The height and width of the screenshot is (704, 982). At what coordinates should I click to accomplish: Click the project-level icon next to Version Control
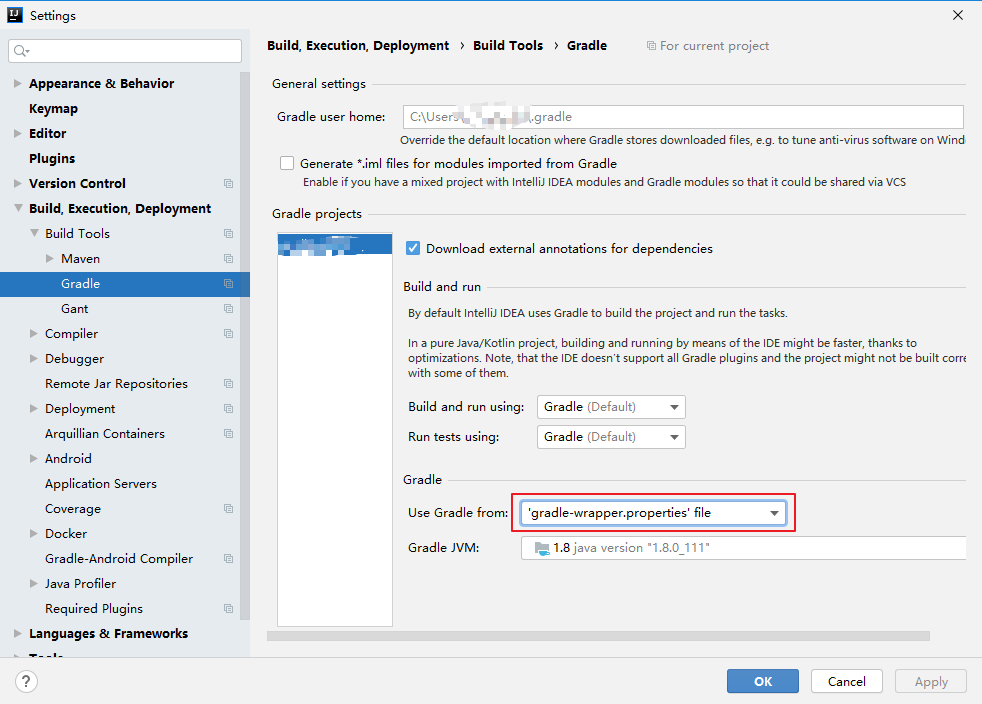(x=229, y=184)
